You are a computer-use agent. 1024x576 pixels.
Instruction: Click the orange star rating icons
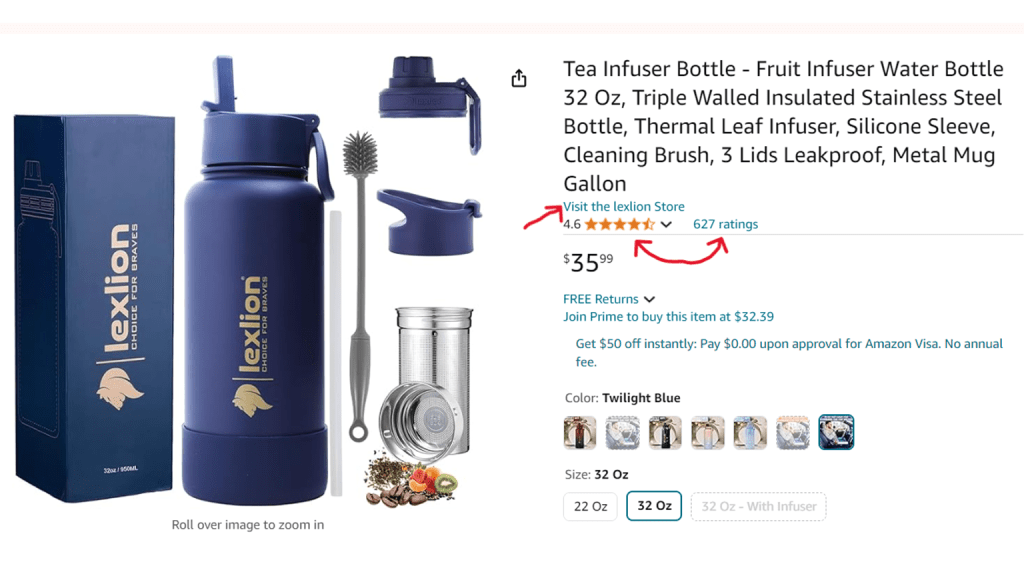[x=618, y=224]
